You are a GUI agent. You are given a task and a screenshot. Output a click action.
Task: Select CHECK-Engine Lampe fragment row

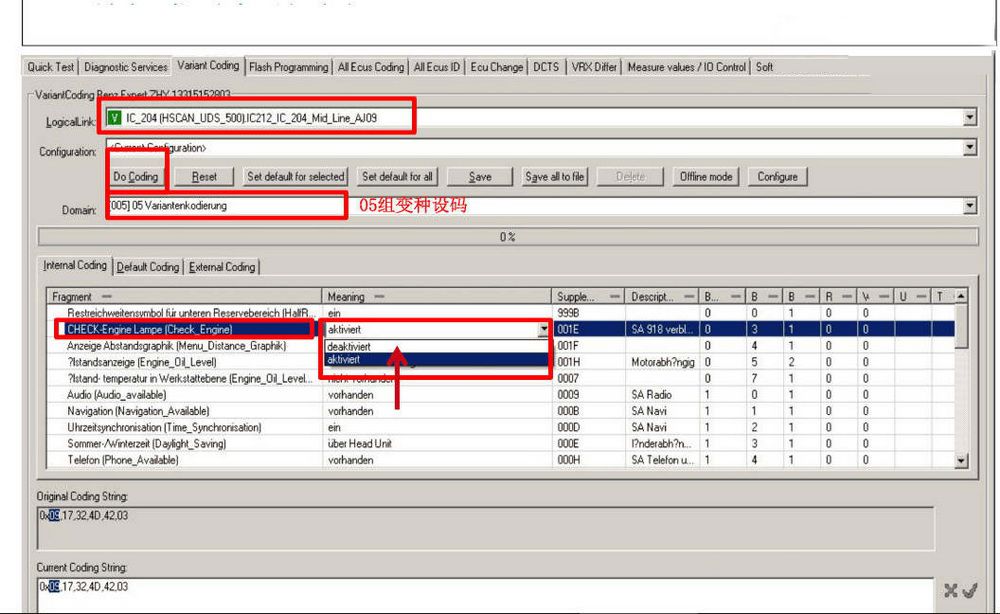150,329
